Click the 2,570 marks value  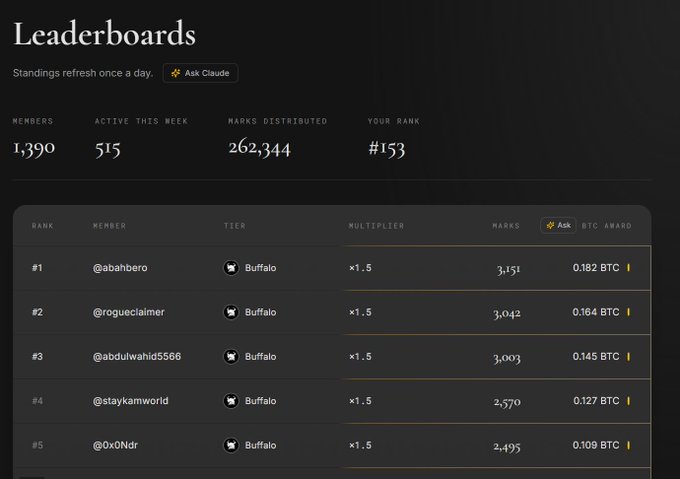(507, 402)
